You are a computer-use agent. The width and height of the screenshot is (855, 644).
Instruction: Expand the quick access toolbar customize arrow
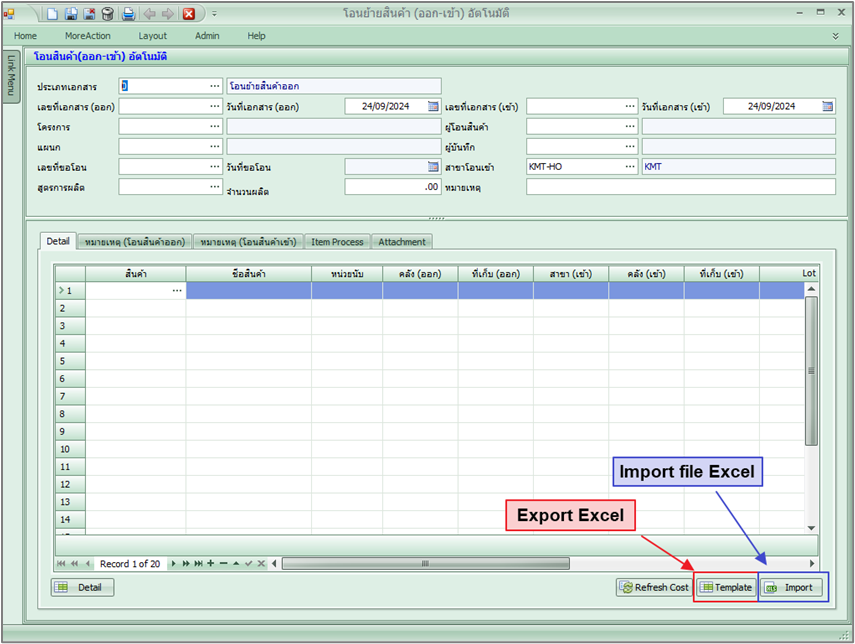click(214, 14)
